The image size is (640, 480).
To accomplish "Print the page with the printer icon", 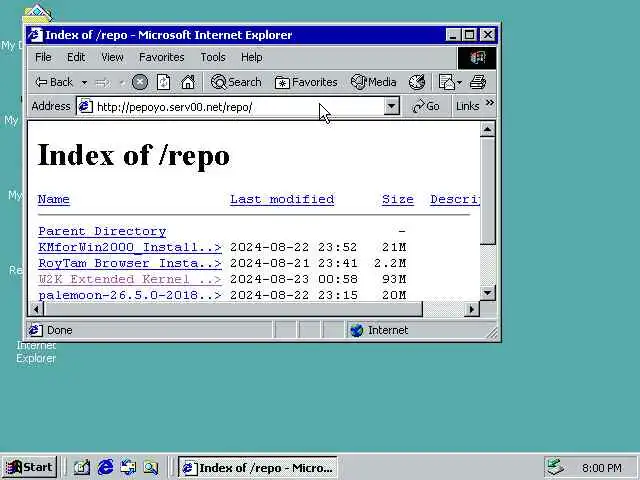I will tap(478, 82).
